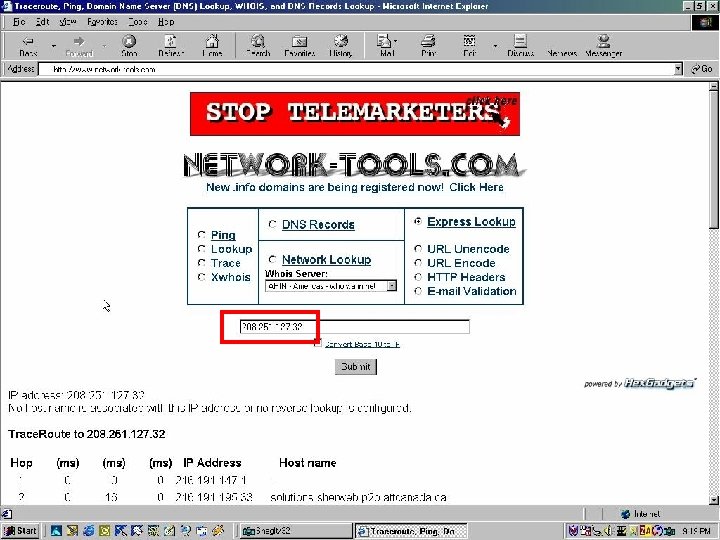This screenshot has width=720, height=540.
Task: Open the View menu
Action: tap(68, 22)
